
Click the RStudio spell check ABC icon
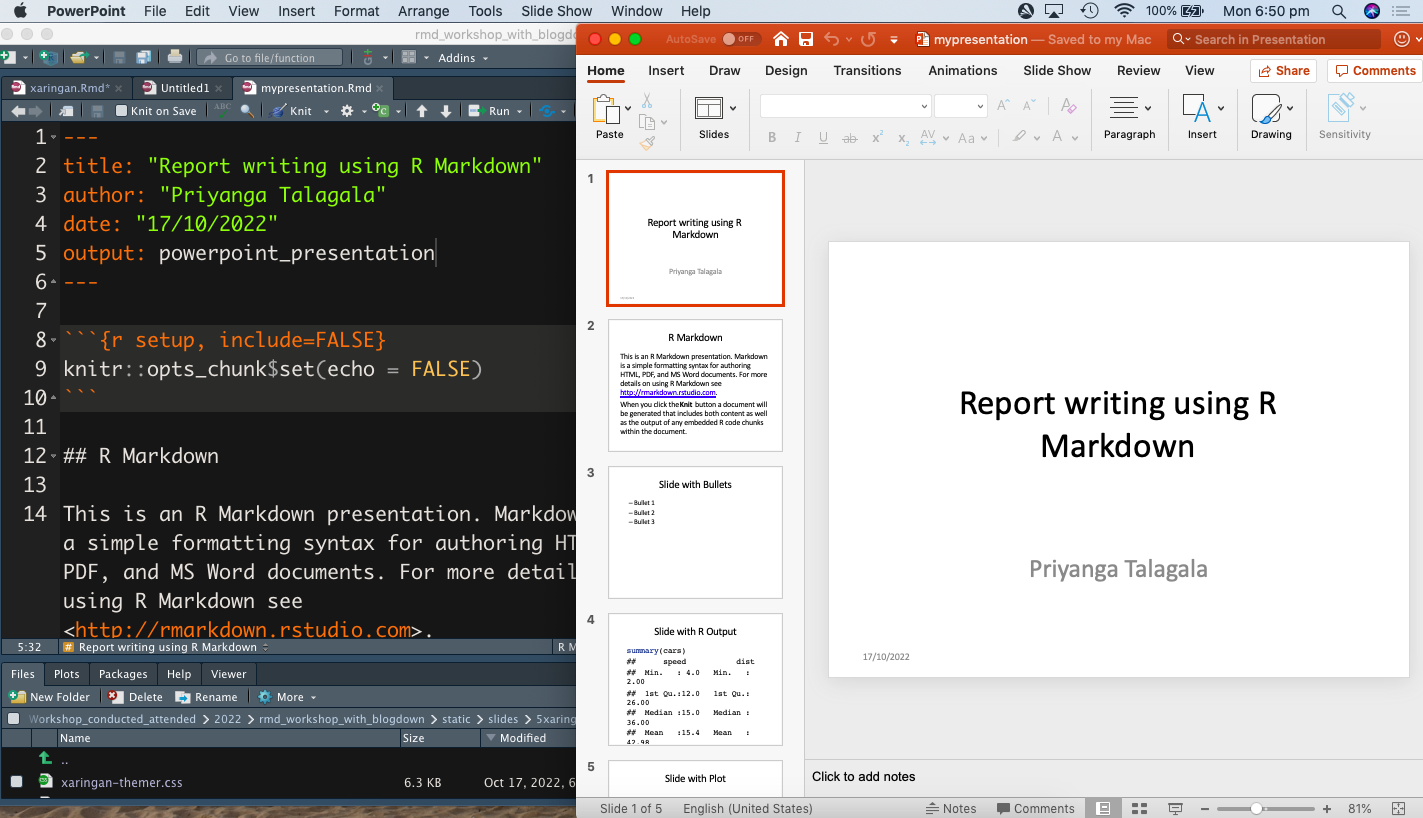tap(223, 110)
